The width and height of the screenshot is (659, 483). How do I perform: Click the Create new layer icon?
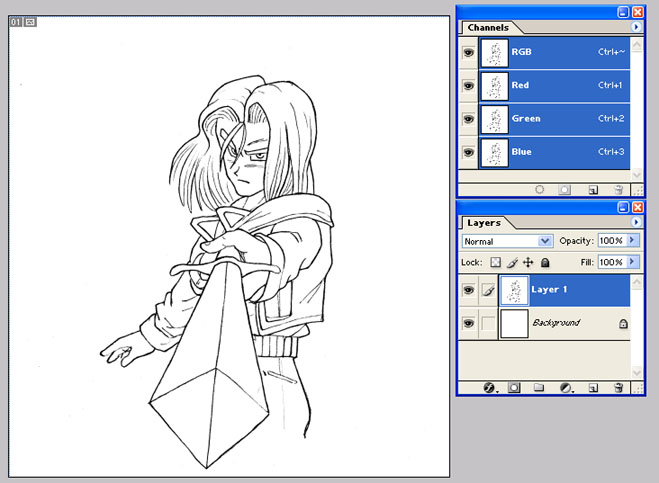pyautogui.click(x=592, y=387)
